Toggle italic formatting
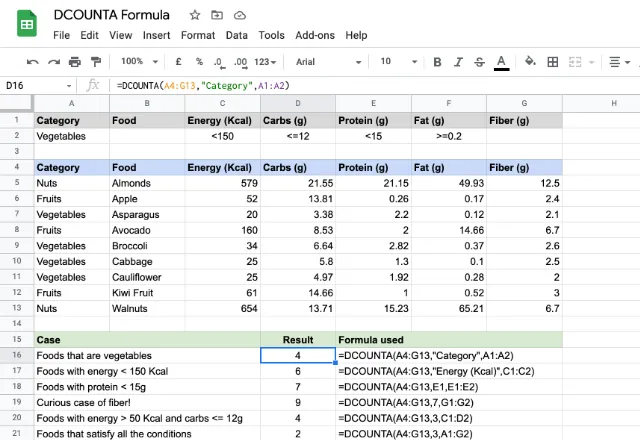Image resolution: width=640 pixels, height=440 pixels. 458,62
